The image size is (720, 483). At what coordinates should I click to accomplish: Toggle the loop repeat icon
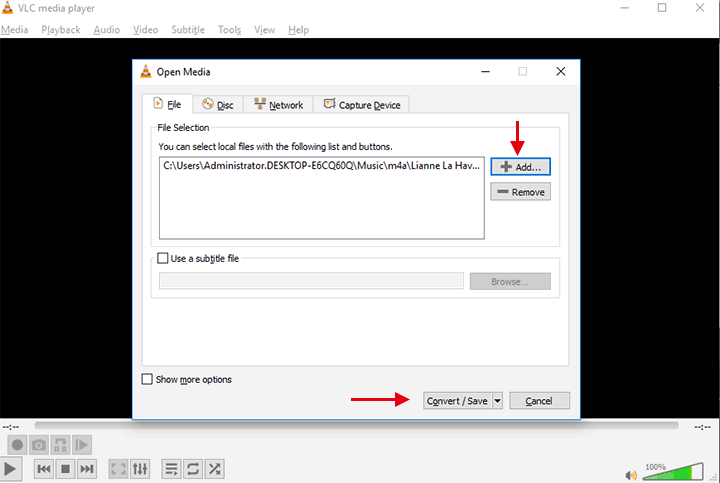coord(193,469)
